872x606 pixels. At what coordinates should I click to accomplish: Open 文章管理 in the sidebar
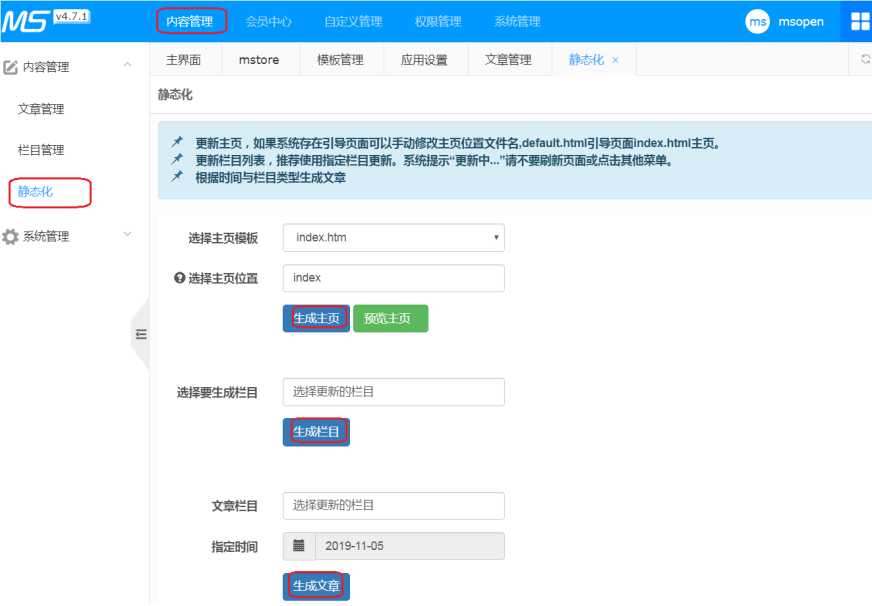click(x=41, y=109)
